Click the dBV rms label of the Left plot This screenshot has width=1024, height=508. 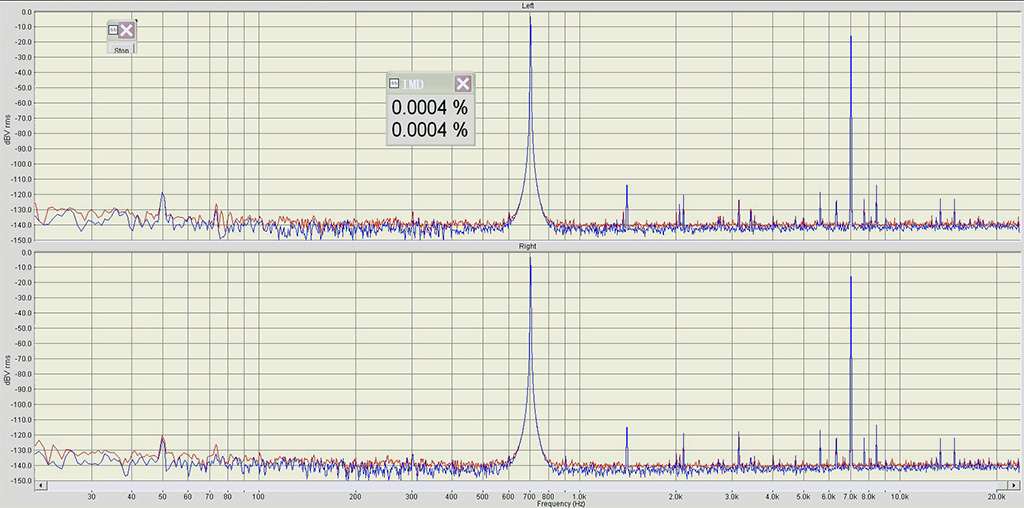tap(8, 127)
